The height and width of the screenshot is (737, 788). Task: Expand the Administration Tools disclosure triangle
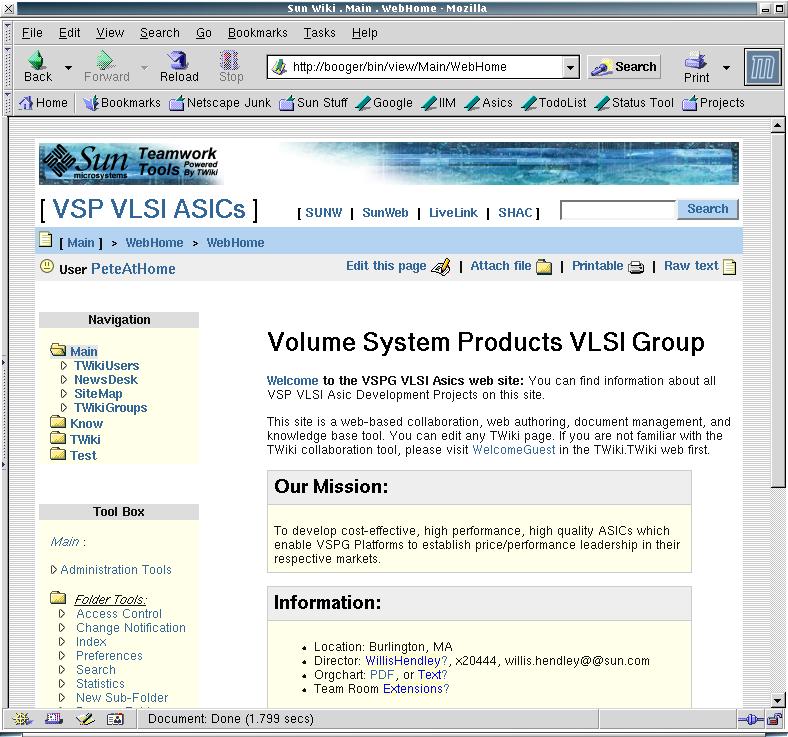pyautogui.click(x=54, y=570)
